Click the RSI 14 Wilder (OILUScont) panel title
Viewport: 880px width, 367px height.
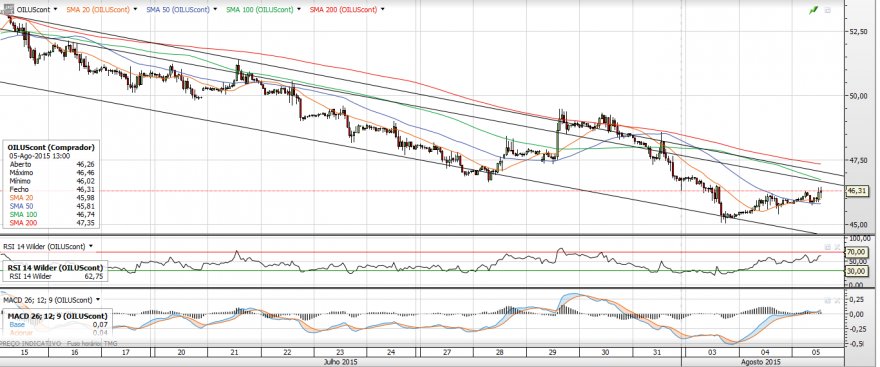[44, 246]
